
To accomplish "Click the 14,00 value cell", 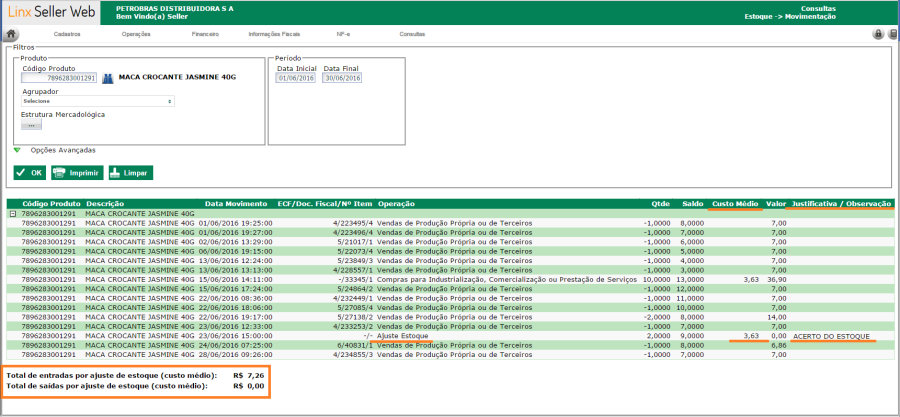I will click(777, 317).
